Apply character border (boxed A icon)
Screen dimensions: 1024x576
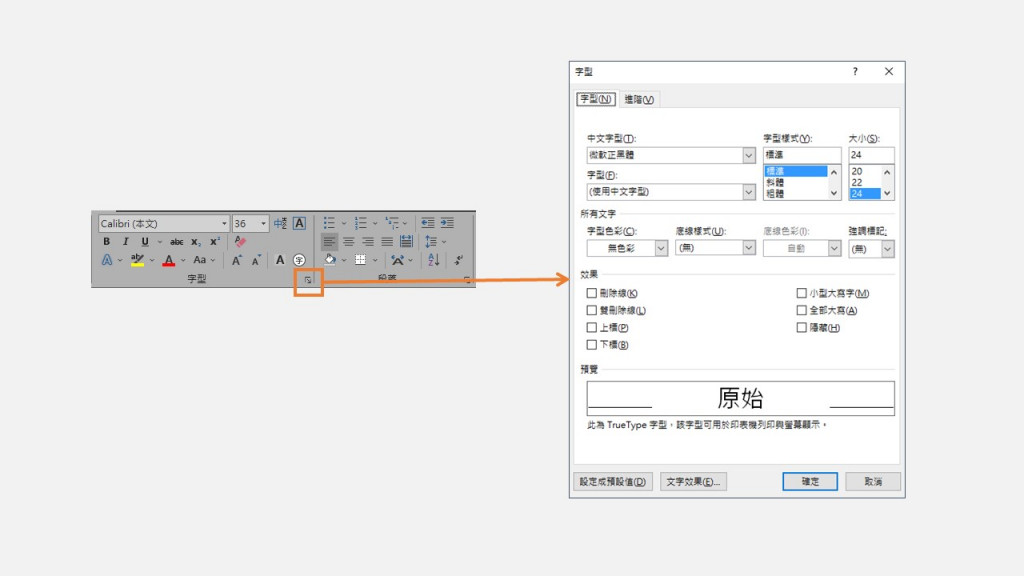pos(299,223)
